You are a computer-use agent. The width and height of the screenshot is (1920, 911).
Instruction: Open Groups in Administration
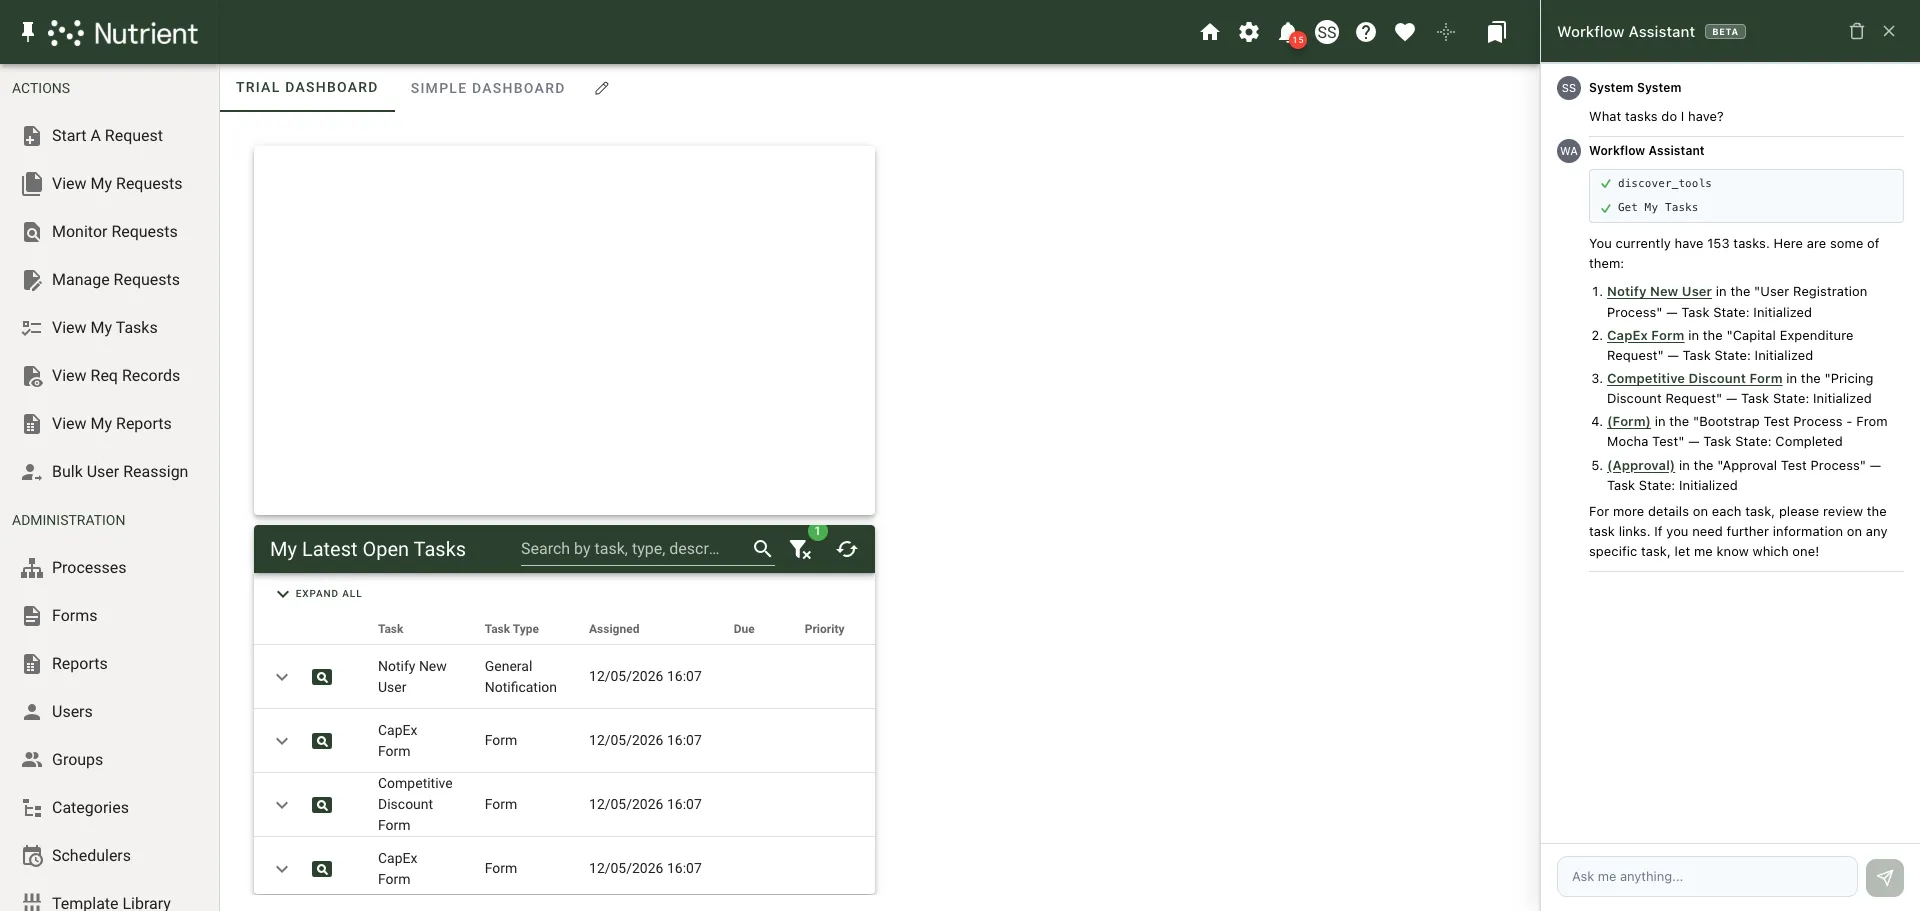(109, 760)
